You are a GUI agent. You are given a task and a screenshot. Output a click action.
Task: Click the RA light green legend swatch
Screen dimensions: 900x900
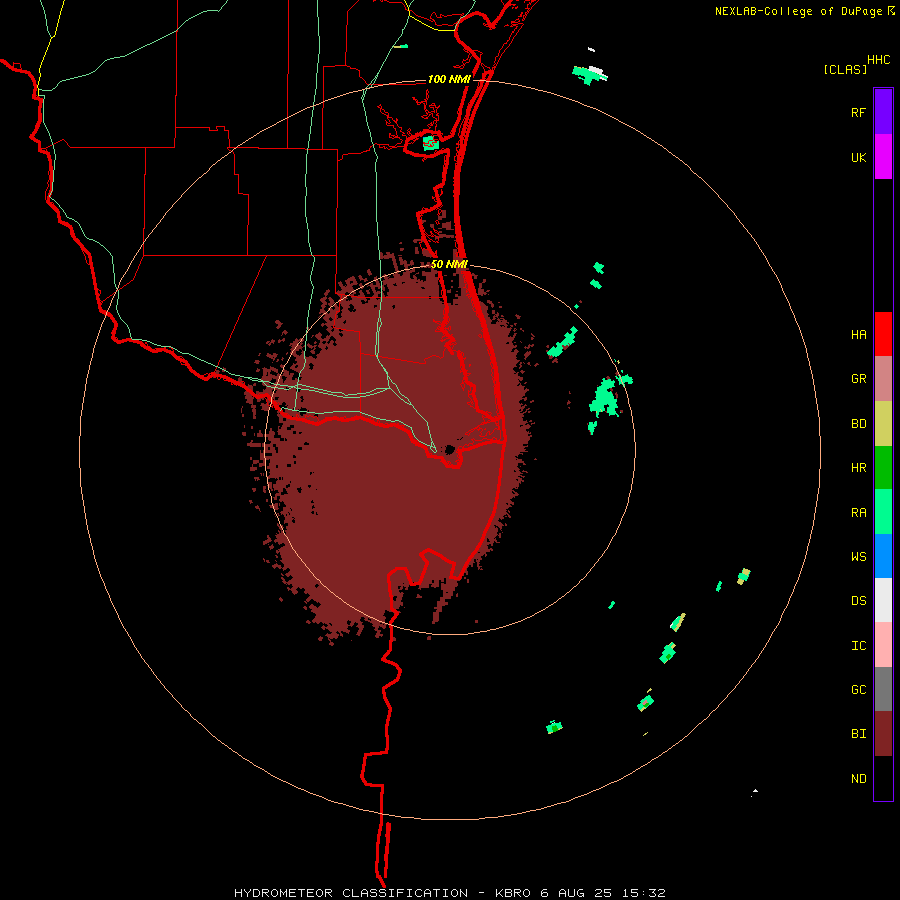(883, 512)
